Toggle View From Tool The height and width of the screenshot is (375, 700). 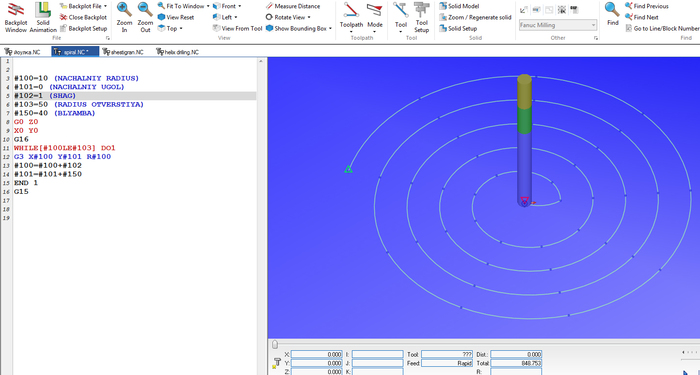click(x=238, y=29)
